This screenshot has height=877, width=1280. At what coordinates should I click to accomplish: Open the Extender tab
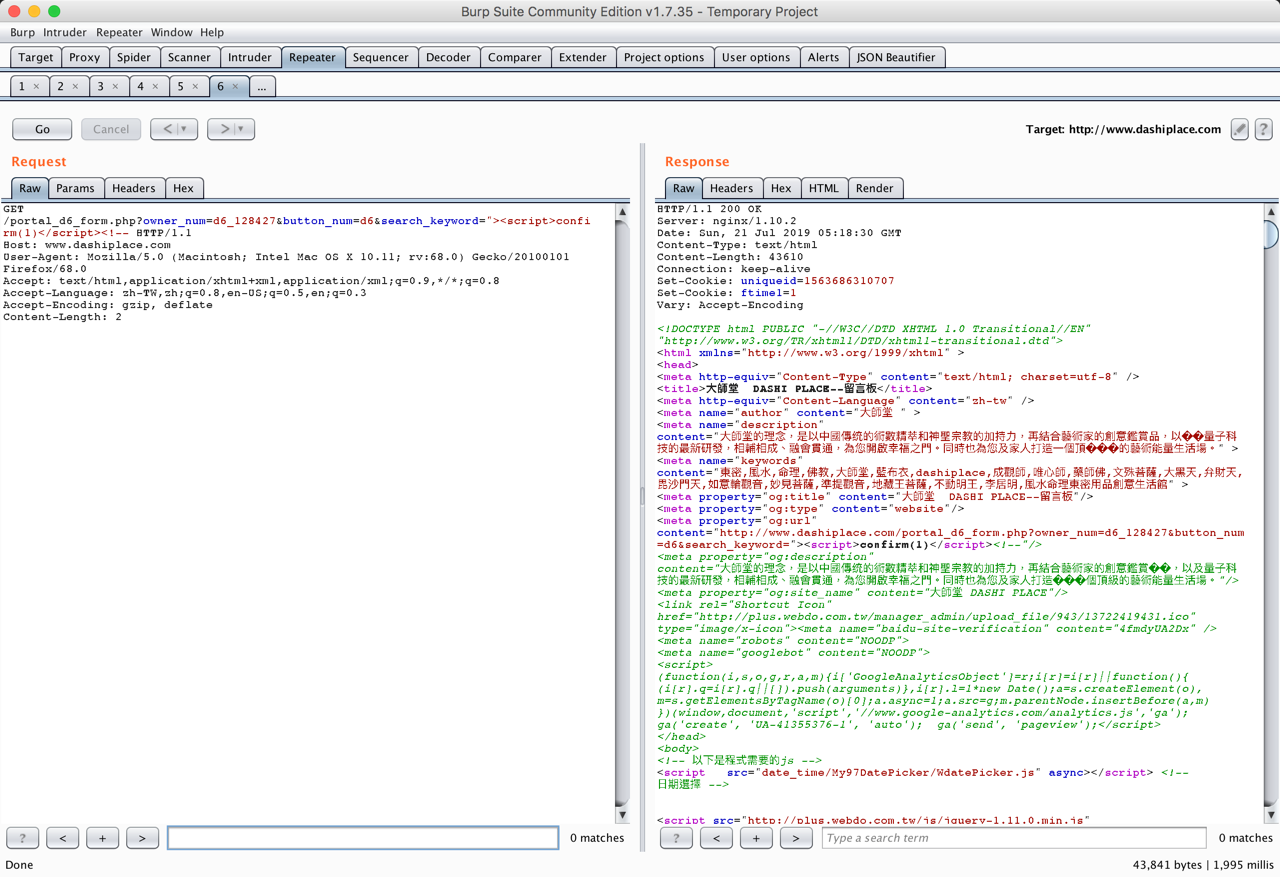coord(583,58)
